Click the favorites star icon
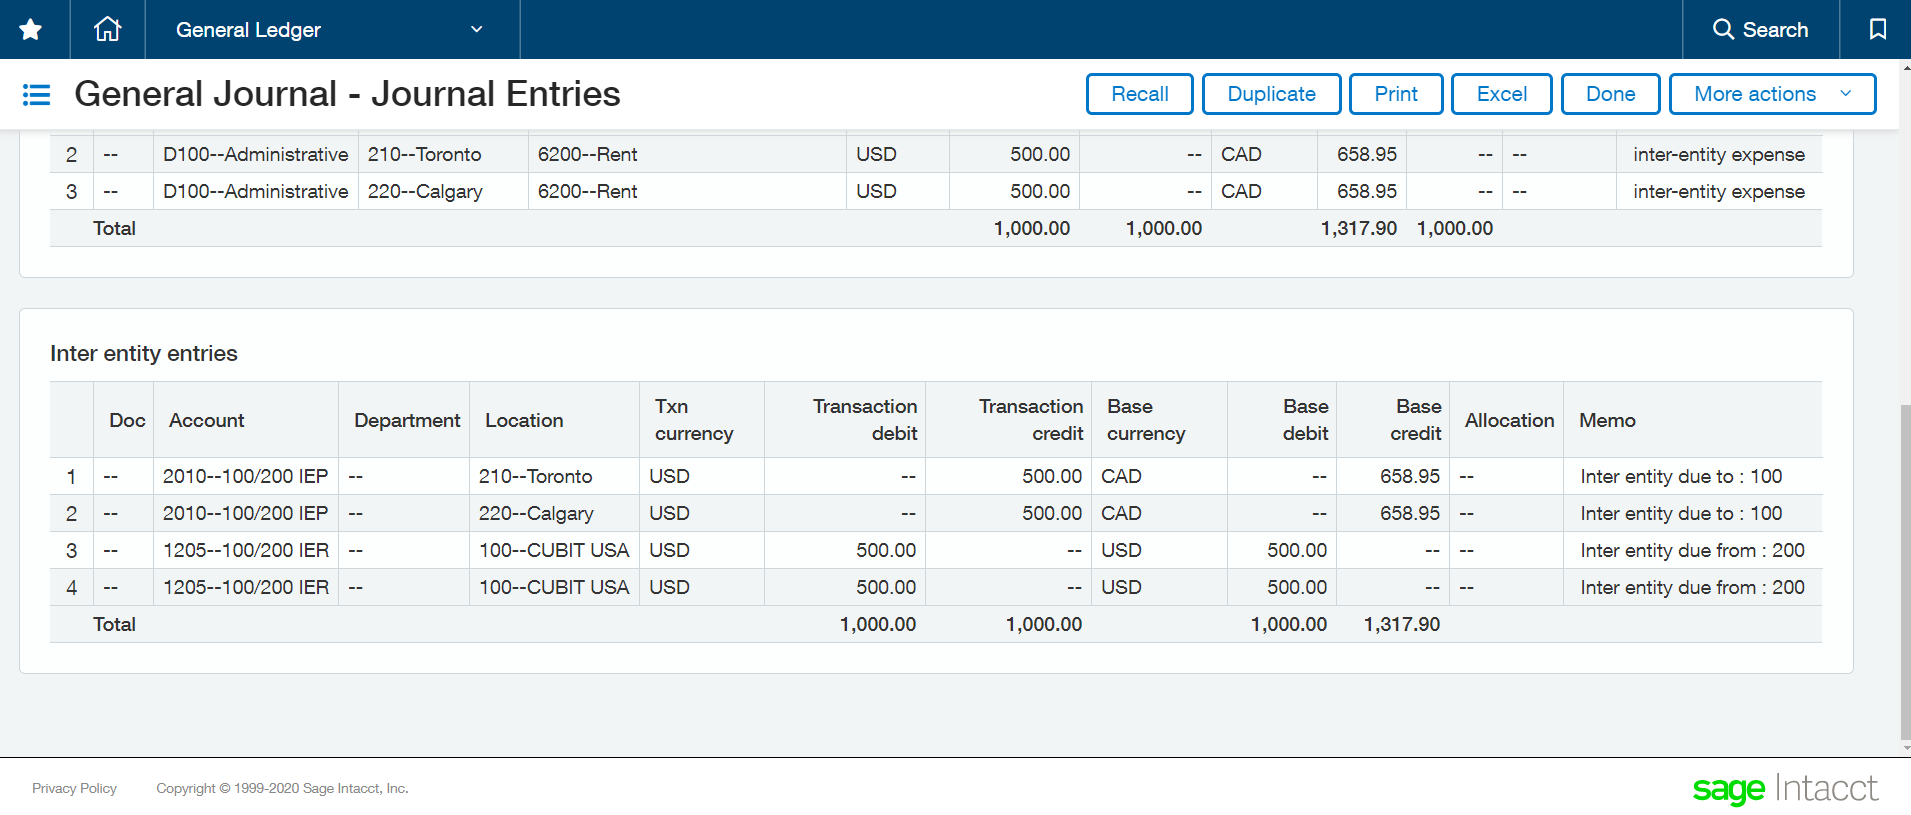Screen dimensions: 1911x815 [31, 30]
